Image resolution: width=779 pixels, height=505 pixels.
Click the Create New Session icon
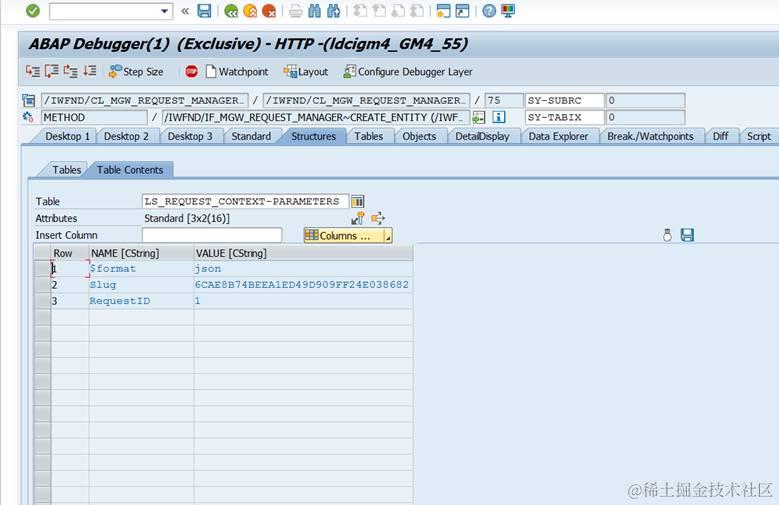[x=443, y=11]
